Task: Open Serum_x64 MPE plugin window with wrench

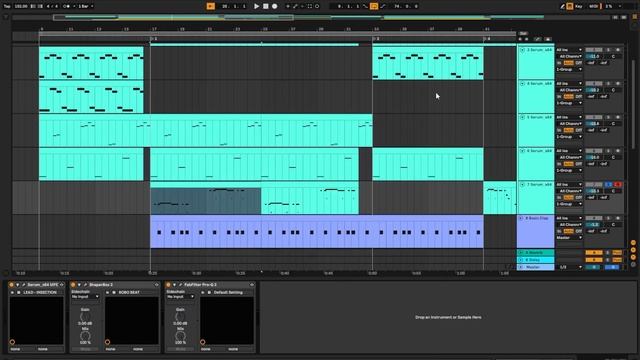Action: coord(24,284)
